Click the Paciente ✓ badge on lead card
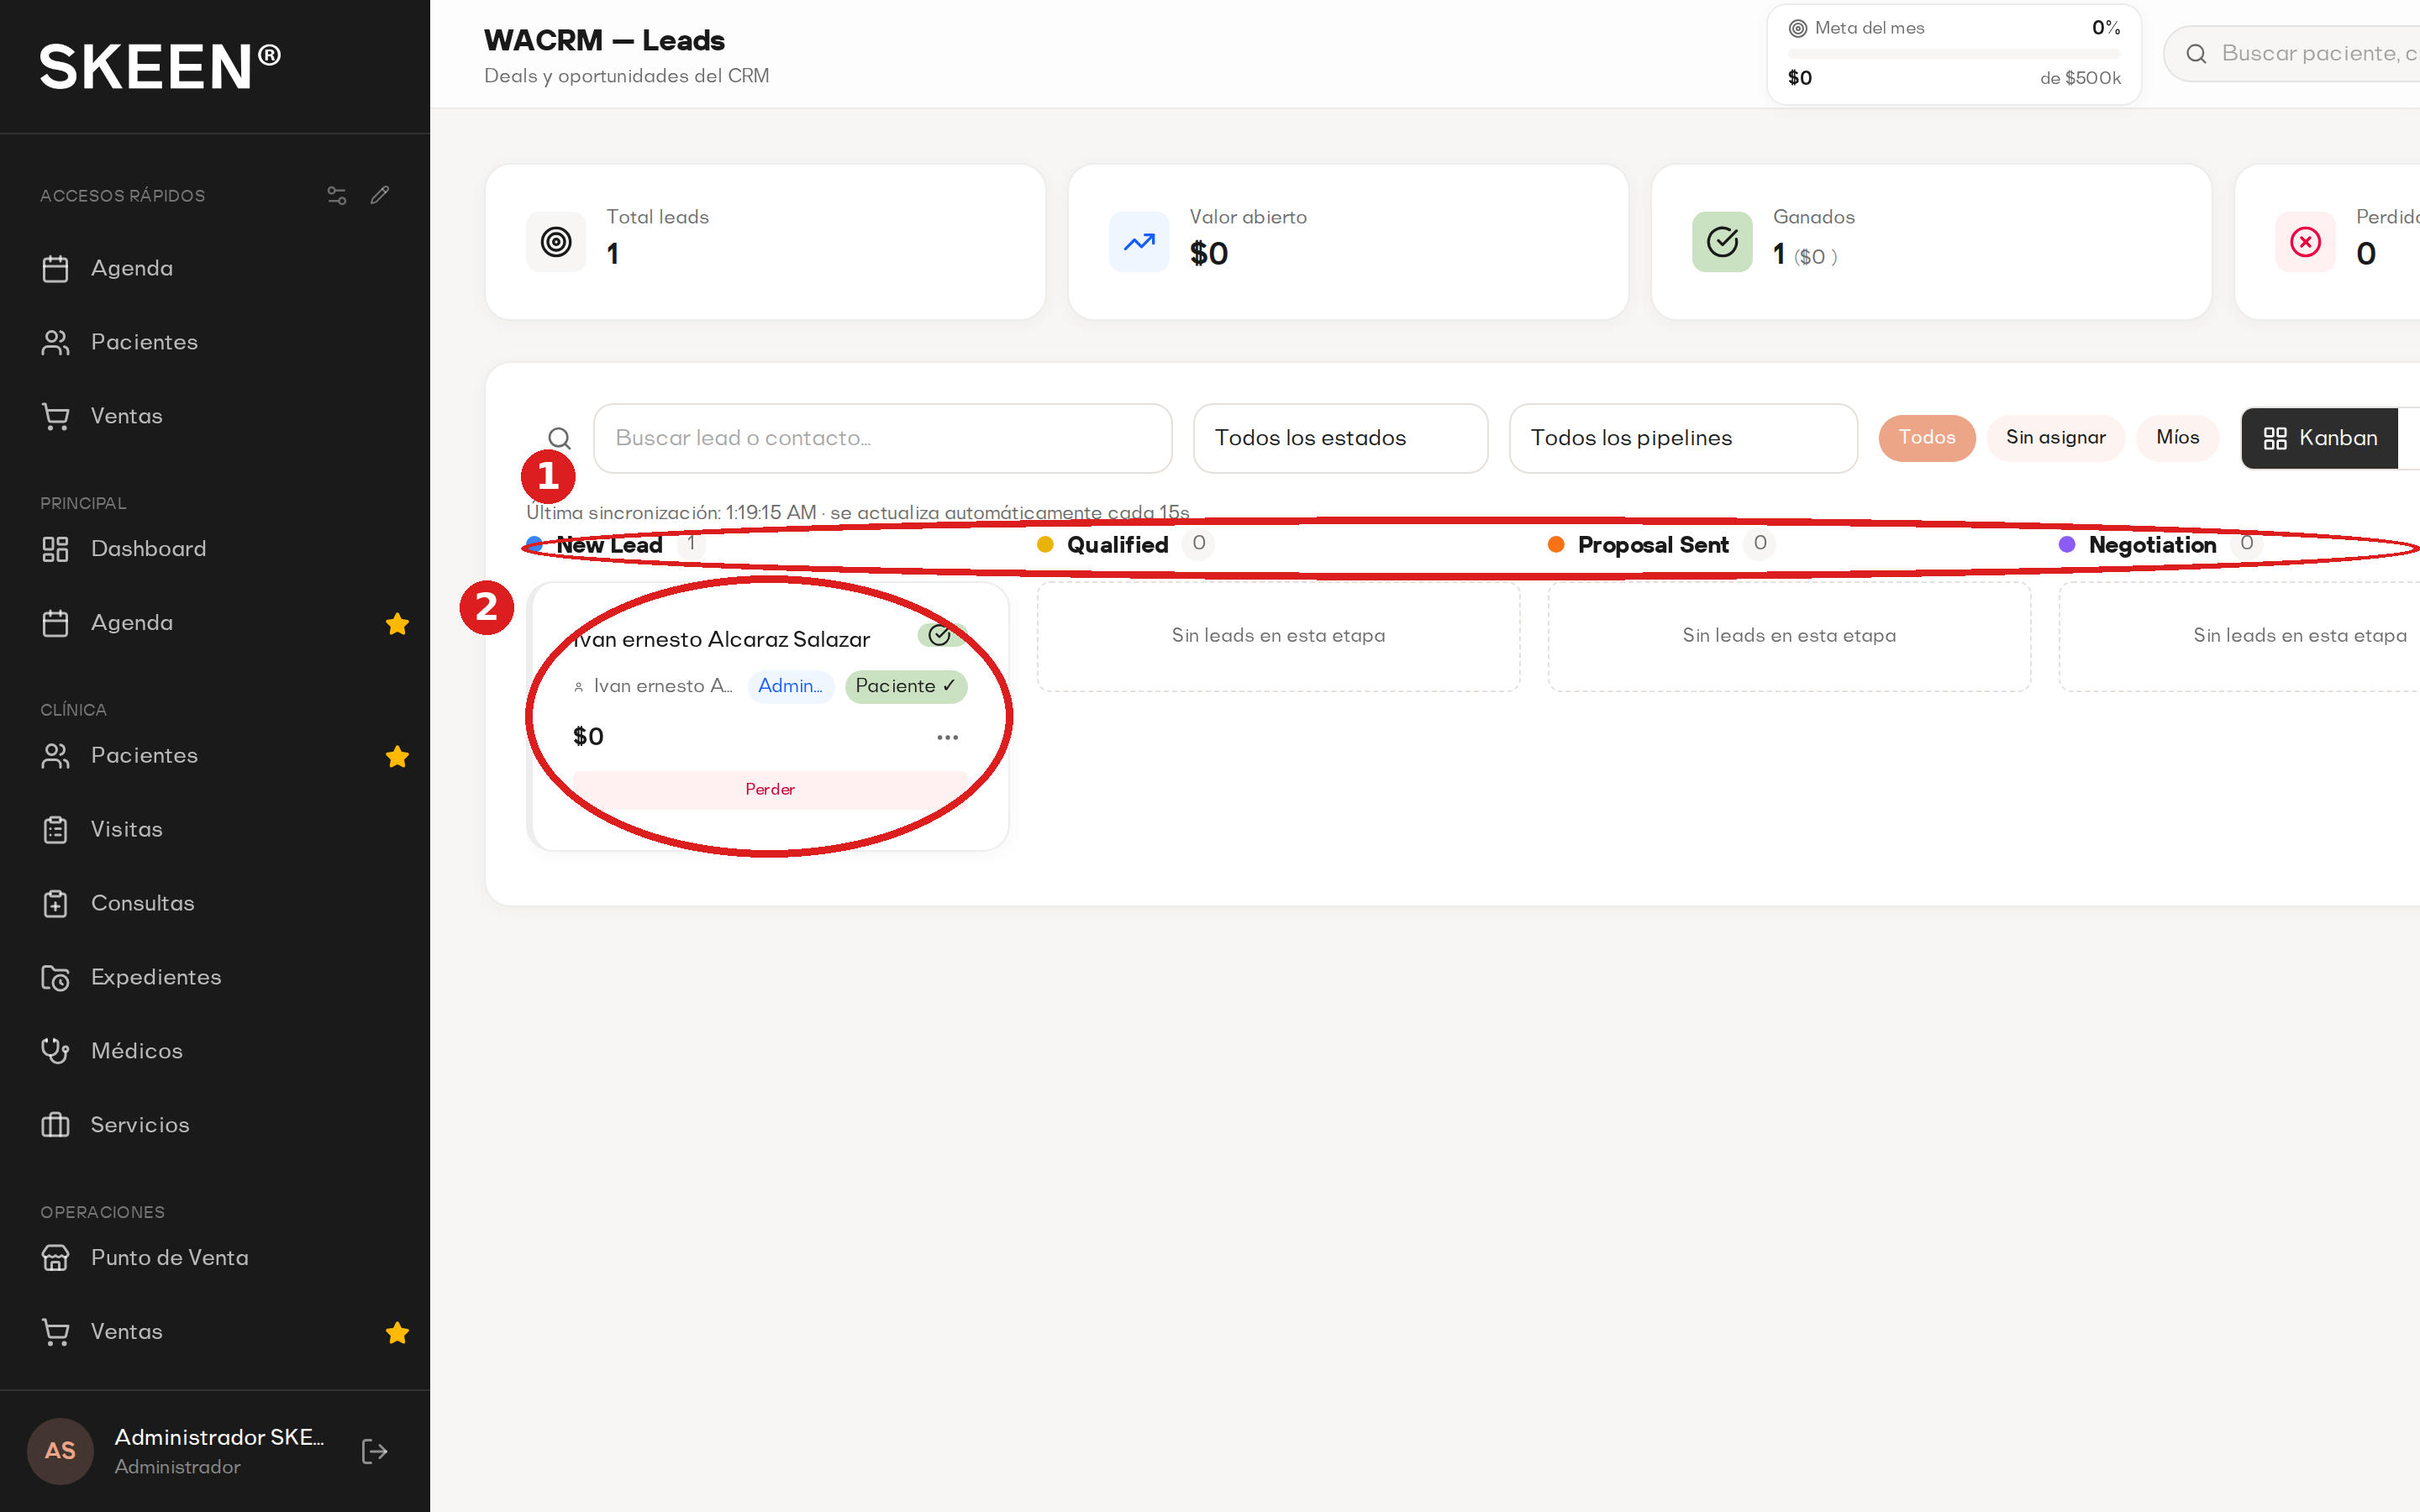 [906, 687]
